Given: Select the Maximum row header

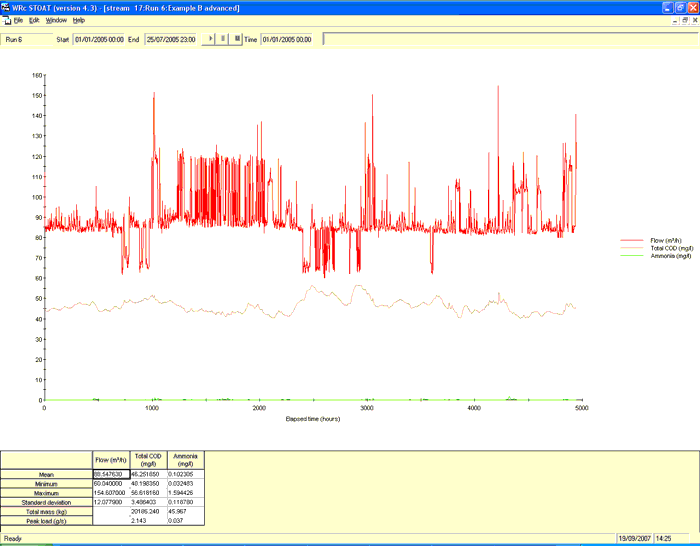Looking at the screenshot, I should pyautogui.click(x=46, y=493).
